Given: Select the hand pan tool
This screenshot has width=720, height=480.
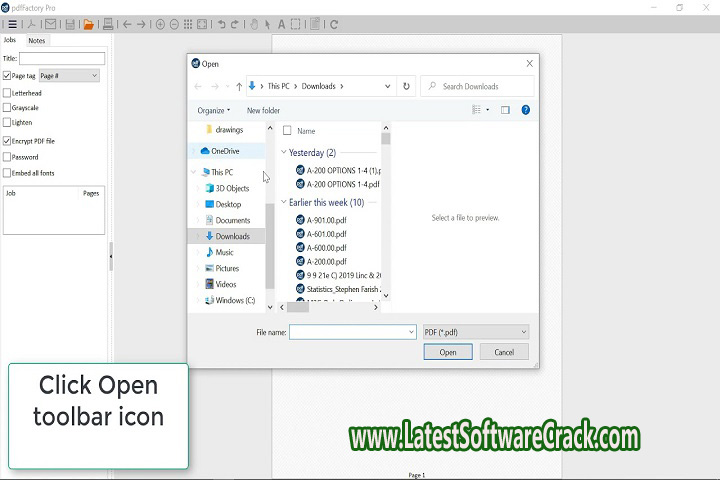Looking at the screenshot, I should click(x=254, y=24).
